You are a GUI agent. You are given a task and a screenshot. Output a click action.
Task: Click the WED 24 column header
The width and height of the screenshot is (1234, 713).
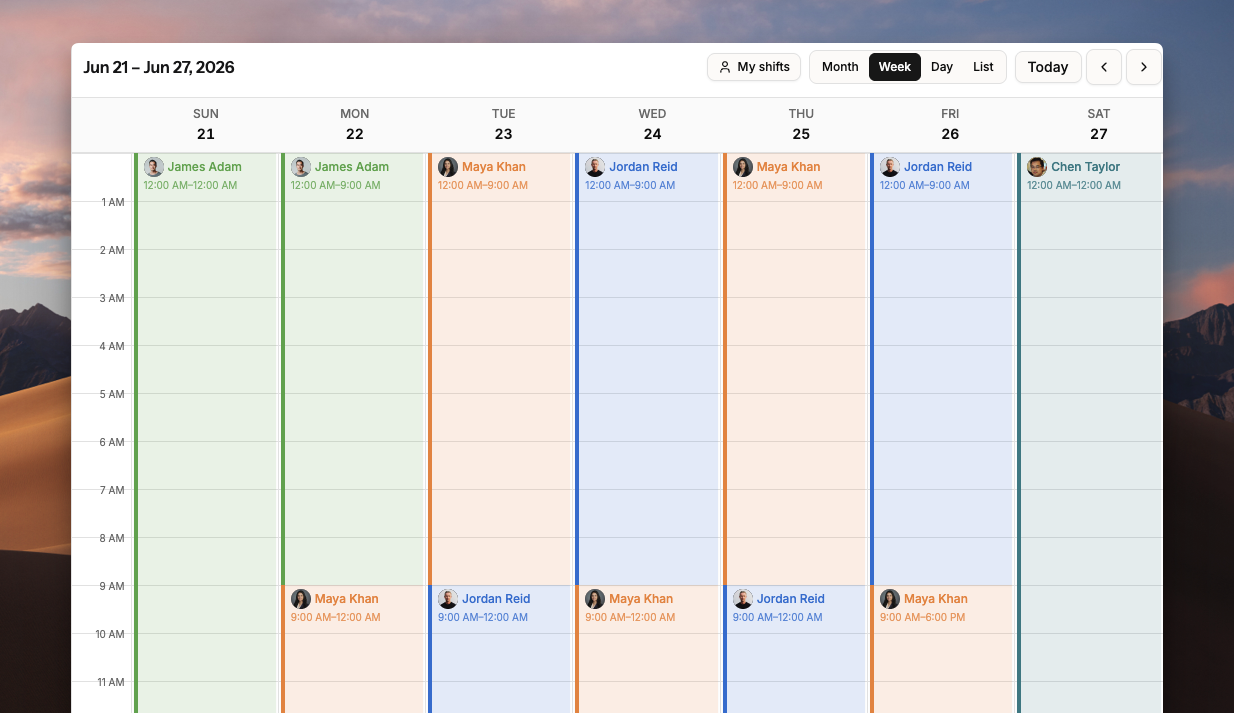pos(652,124)
